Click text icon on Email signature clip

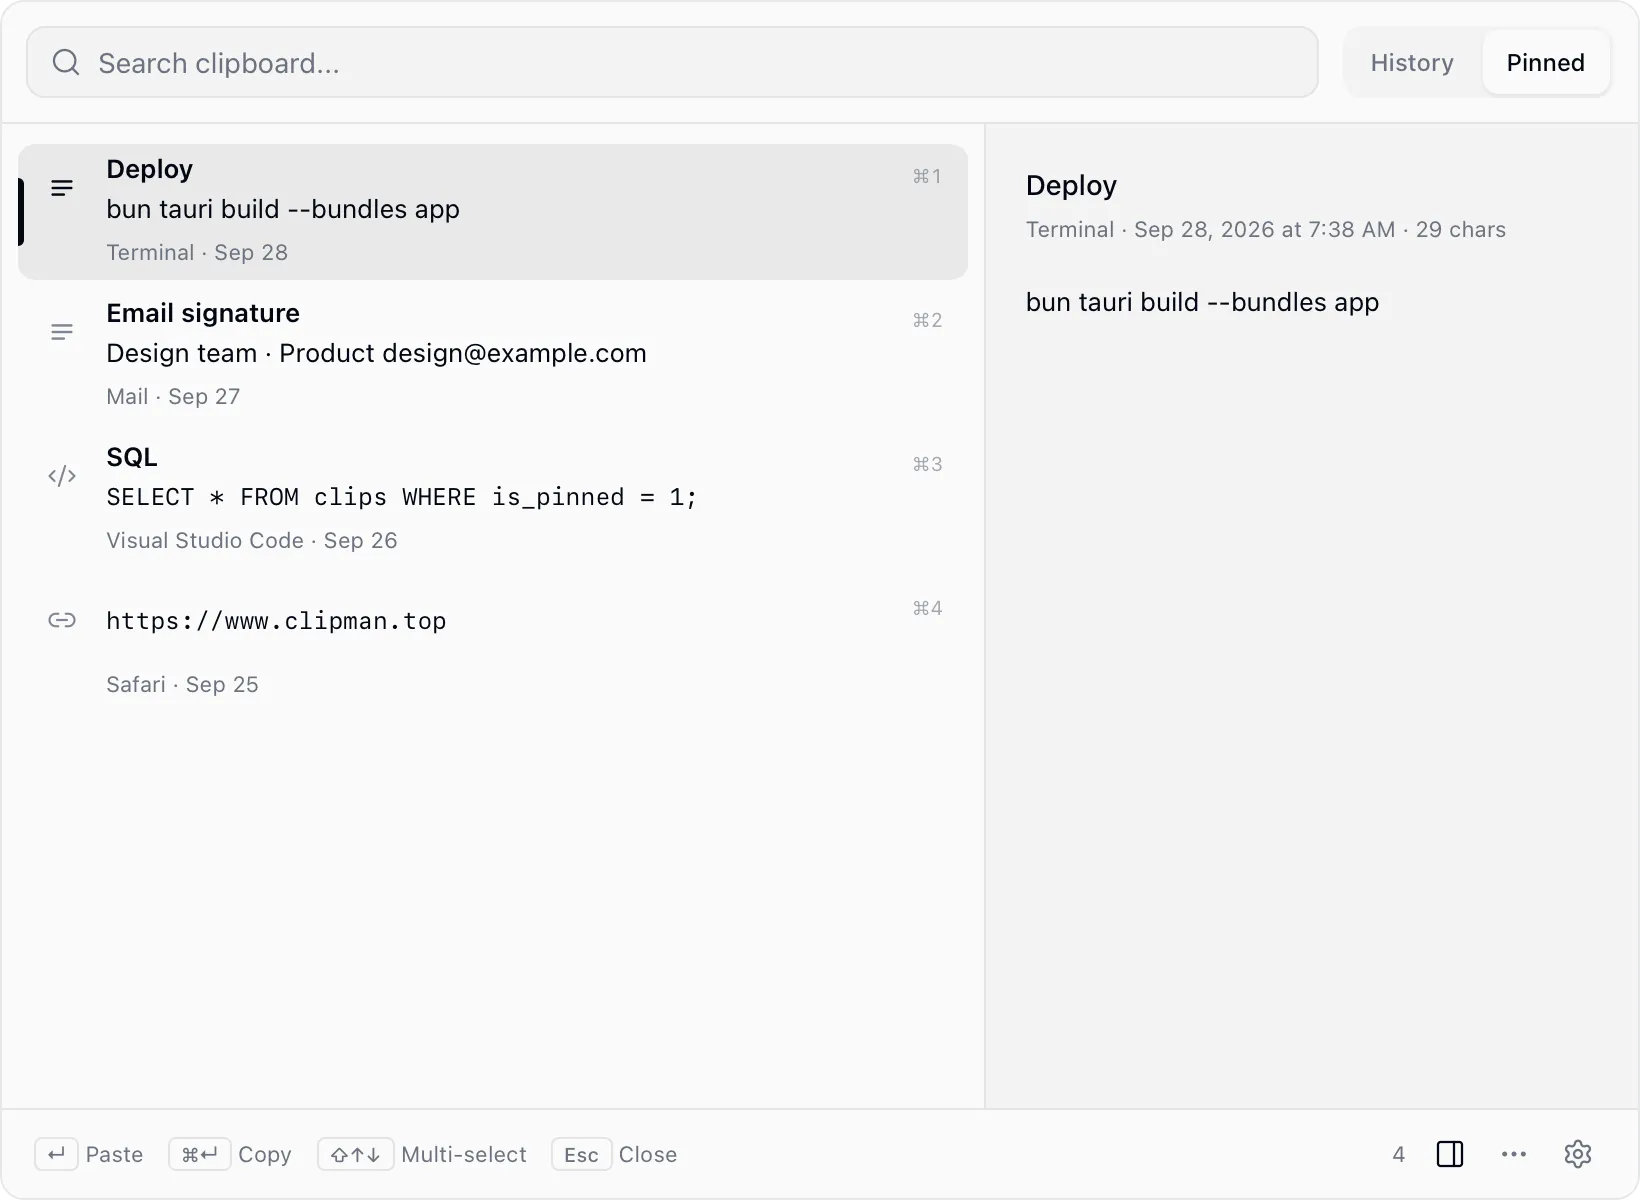pos(62,332)
